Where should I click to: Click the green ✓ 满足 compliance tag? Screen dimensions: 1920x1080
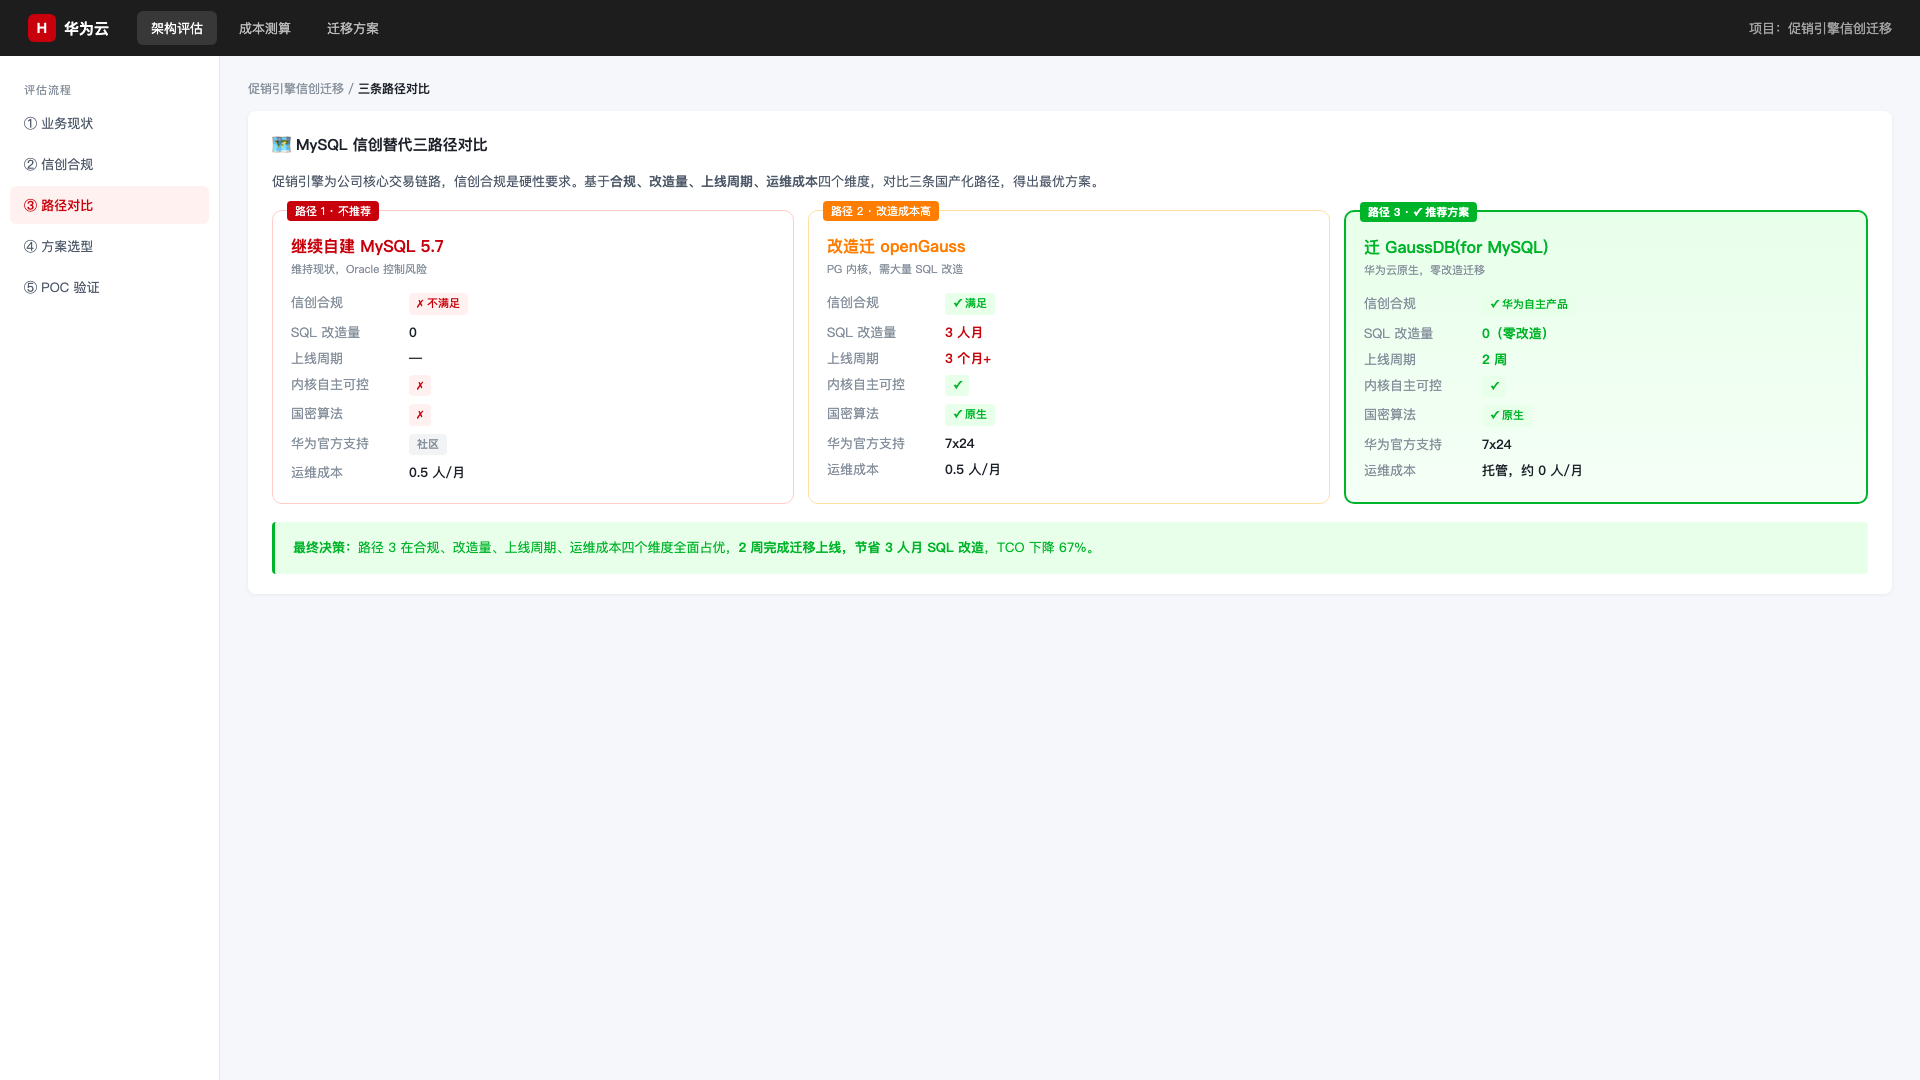coord(970,303)
